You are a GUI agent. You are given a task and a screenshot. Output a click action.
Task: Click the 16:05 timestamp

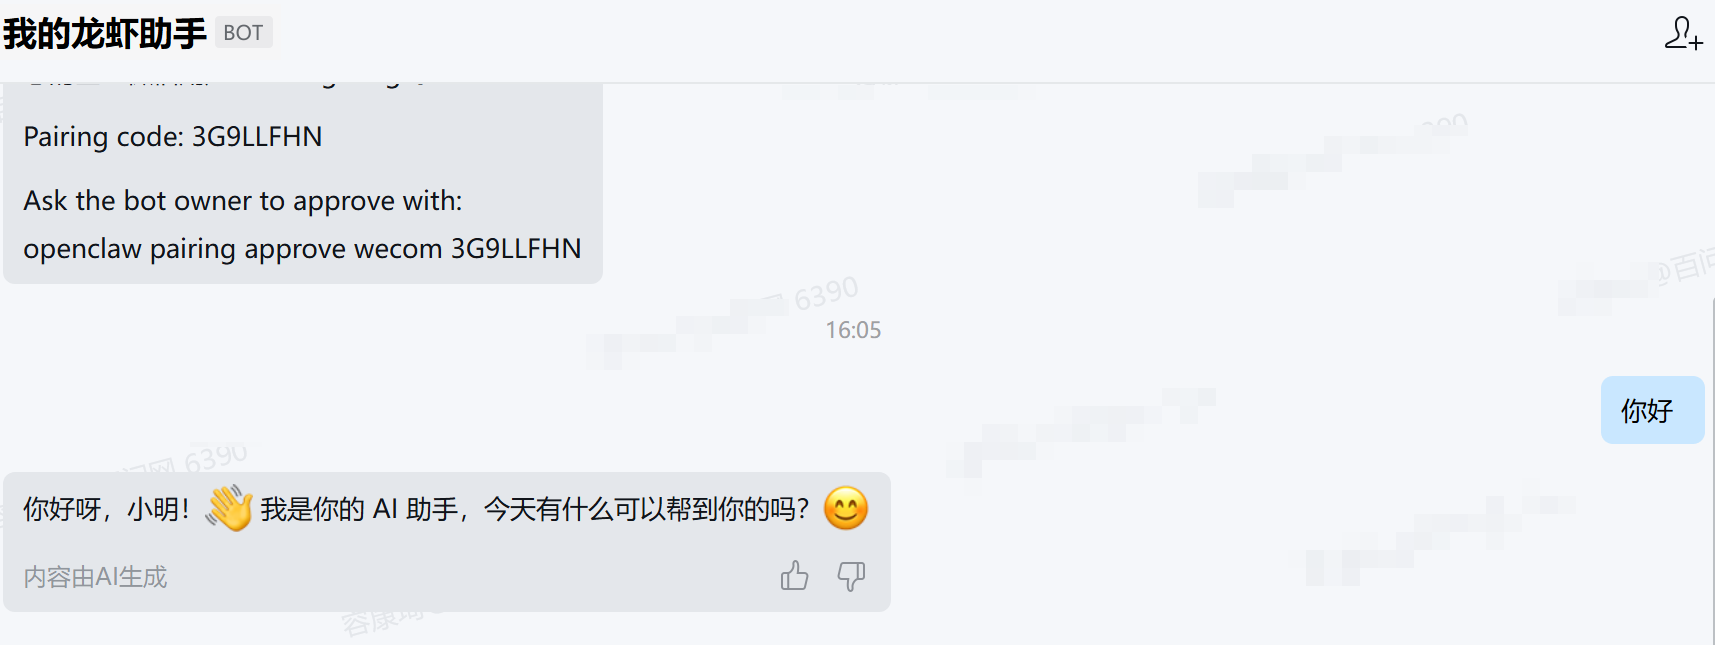click(853, 330)
